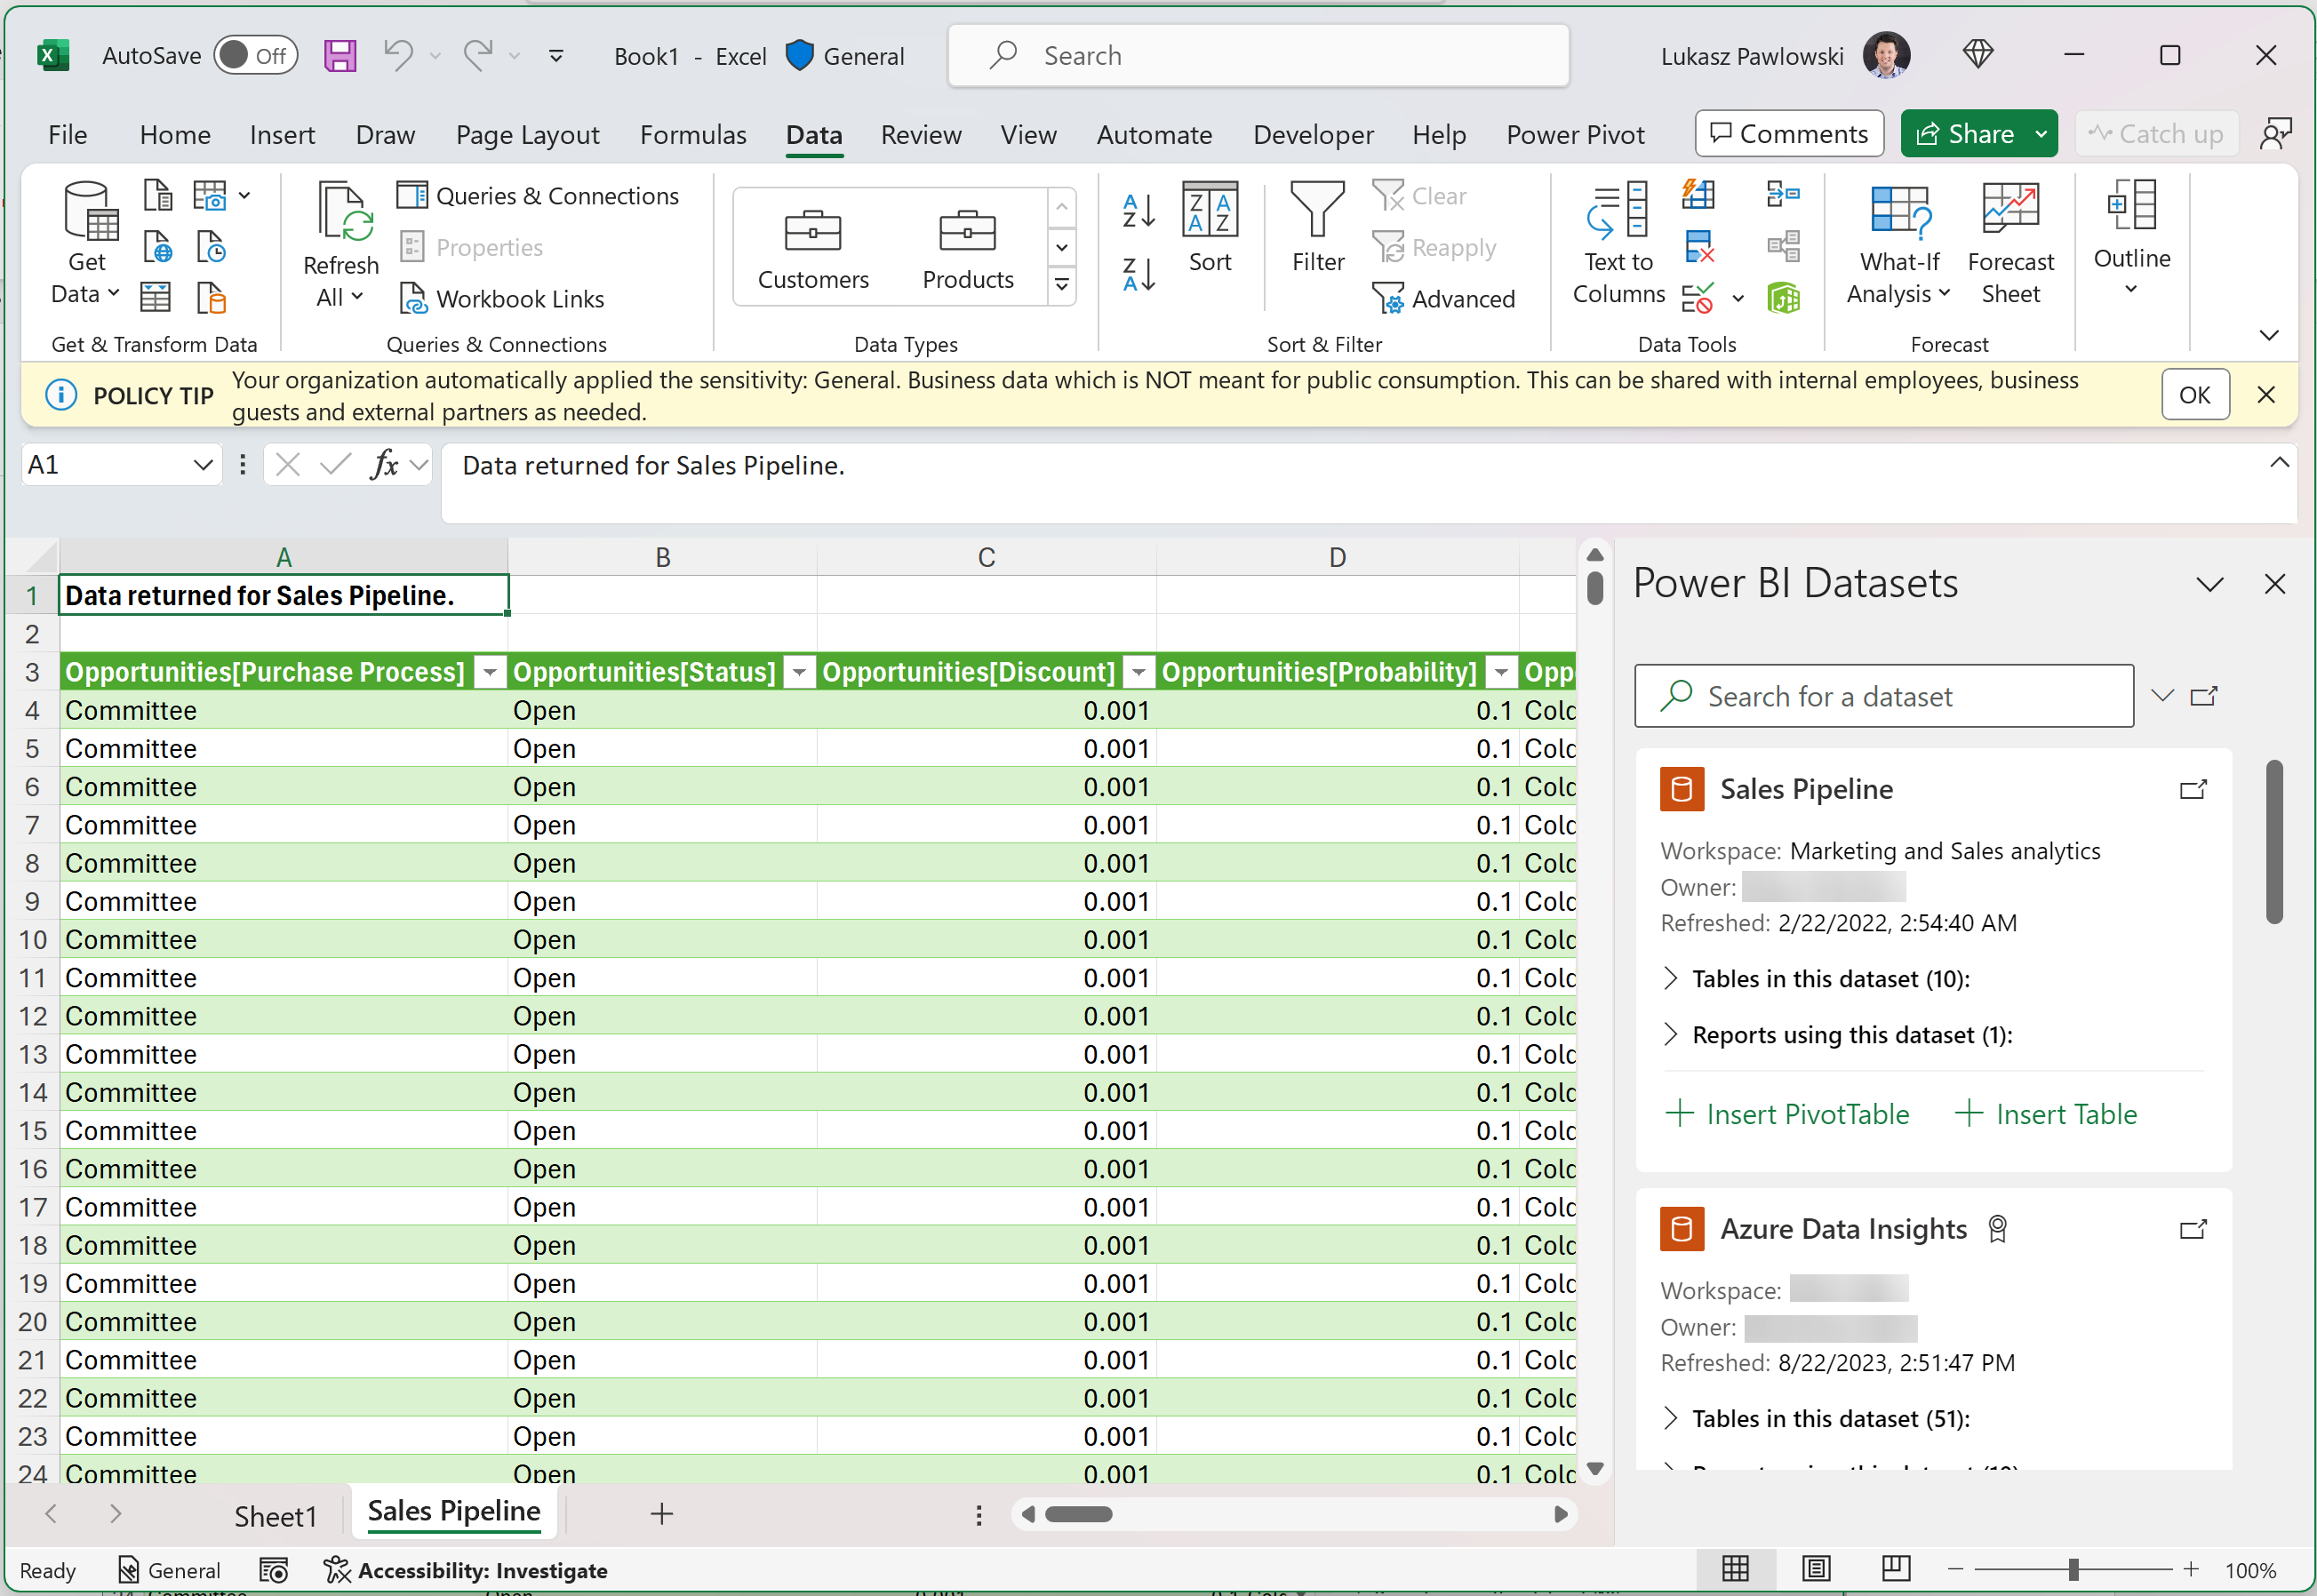Screen dimensions: 2317x1596
Task: Open the Get Data menu
Action: pyautogui.click(x=86, y=243)
